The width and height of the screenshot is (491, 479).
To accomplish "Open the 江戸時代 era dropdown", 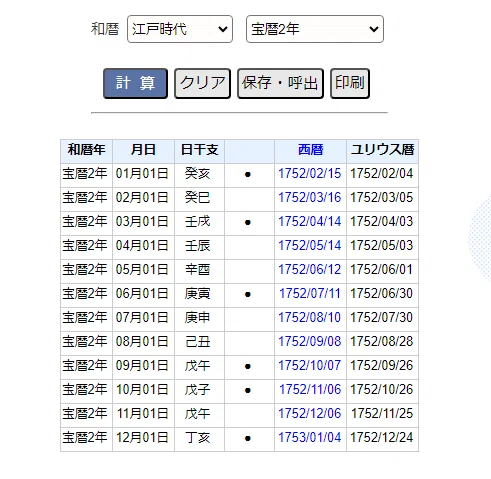I will click(180, 29).
